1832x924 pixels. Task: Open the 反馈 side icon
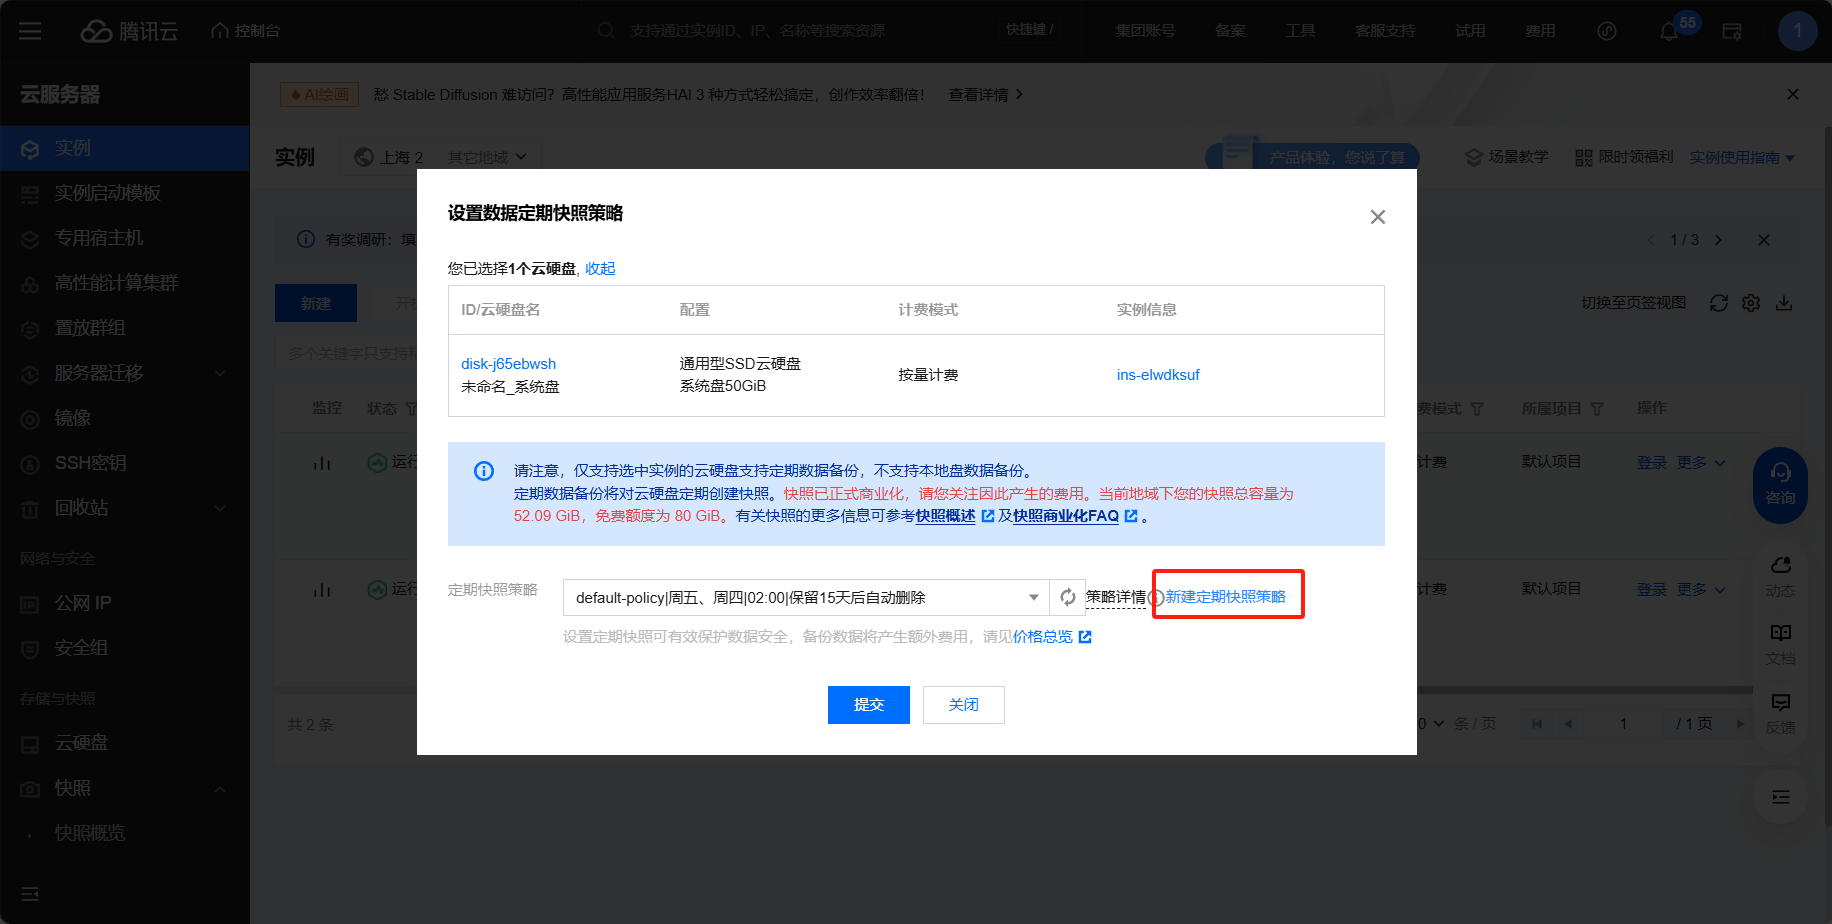(1780, 714)
